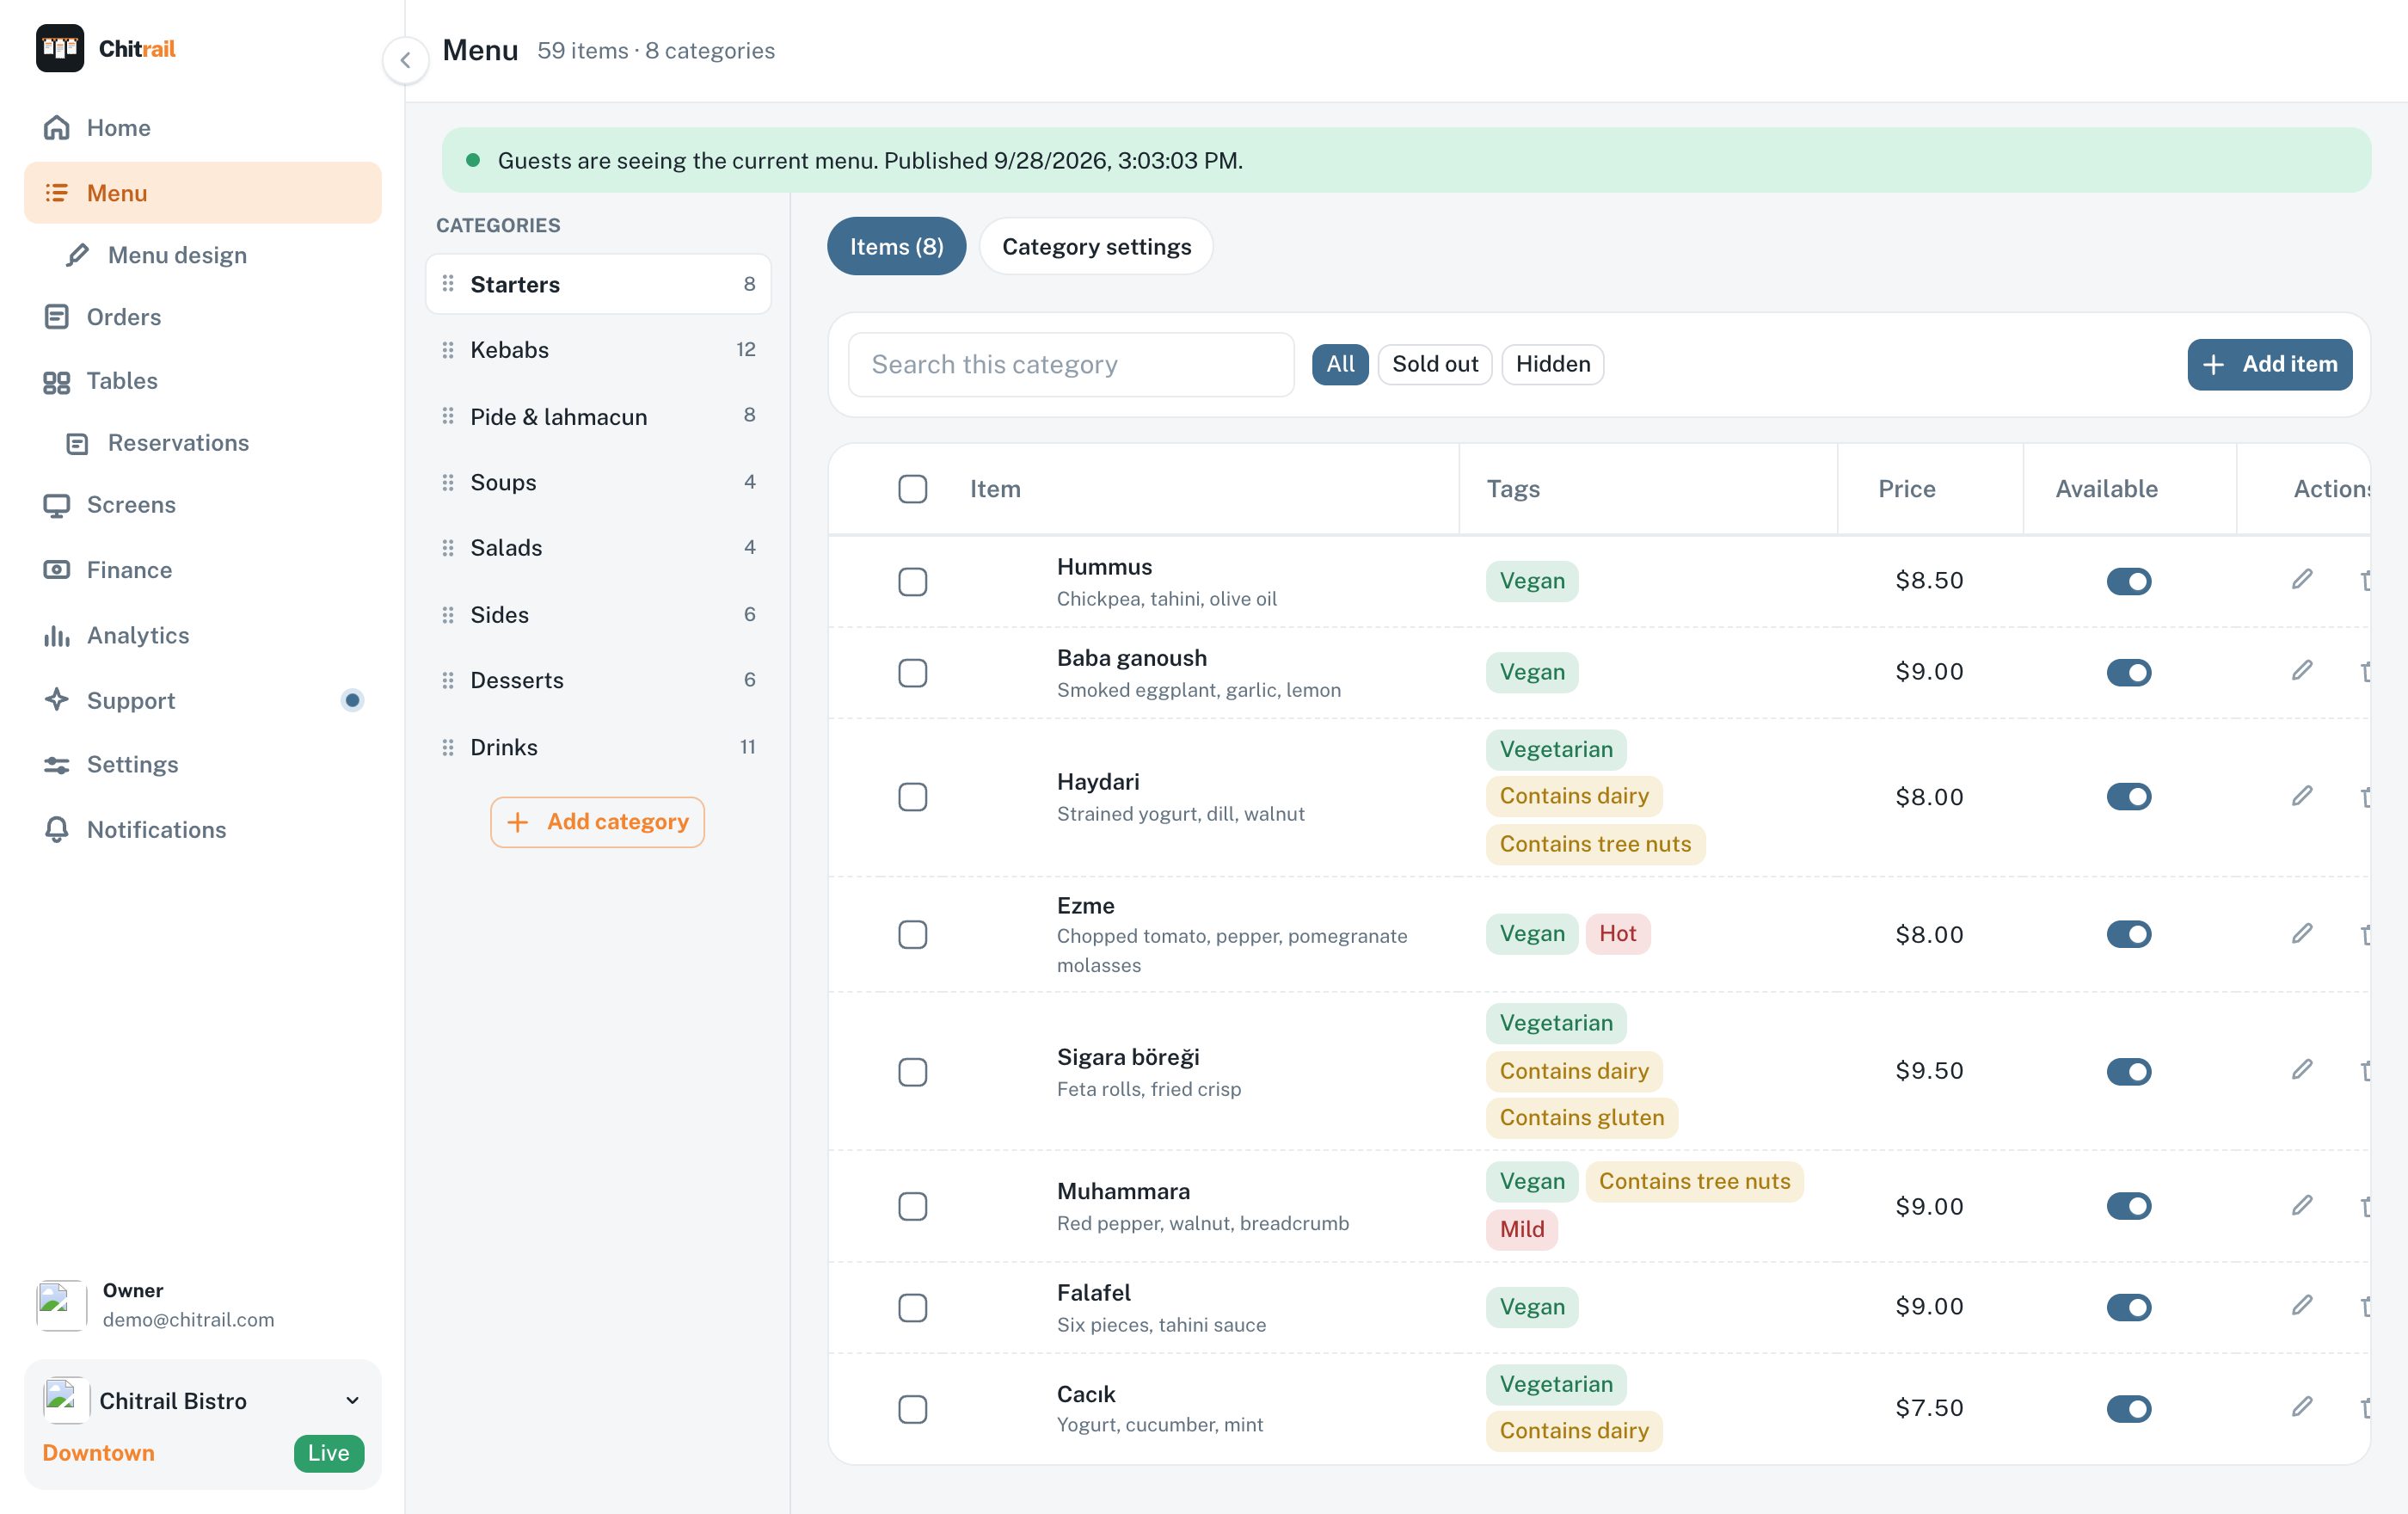
Task: Click the Add category button
Action: coord(597,822)
